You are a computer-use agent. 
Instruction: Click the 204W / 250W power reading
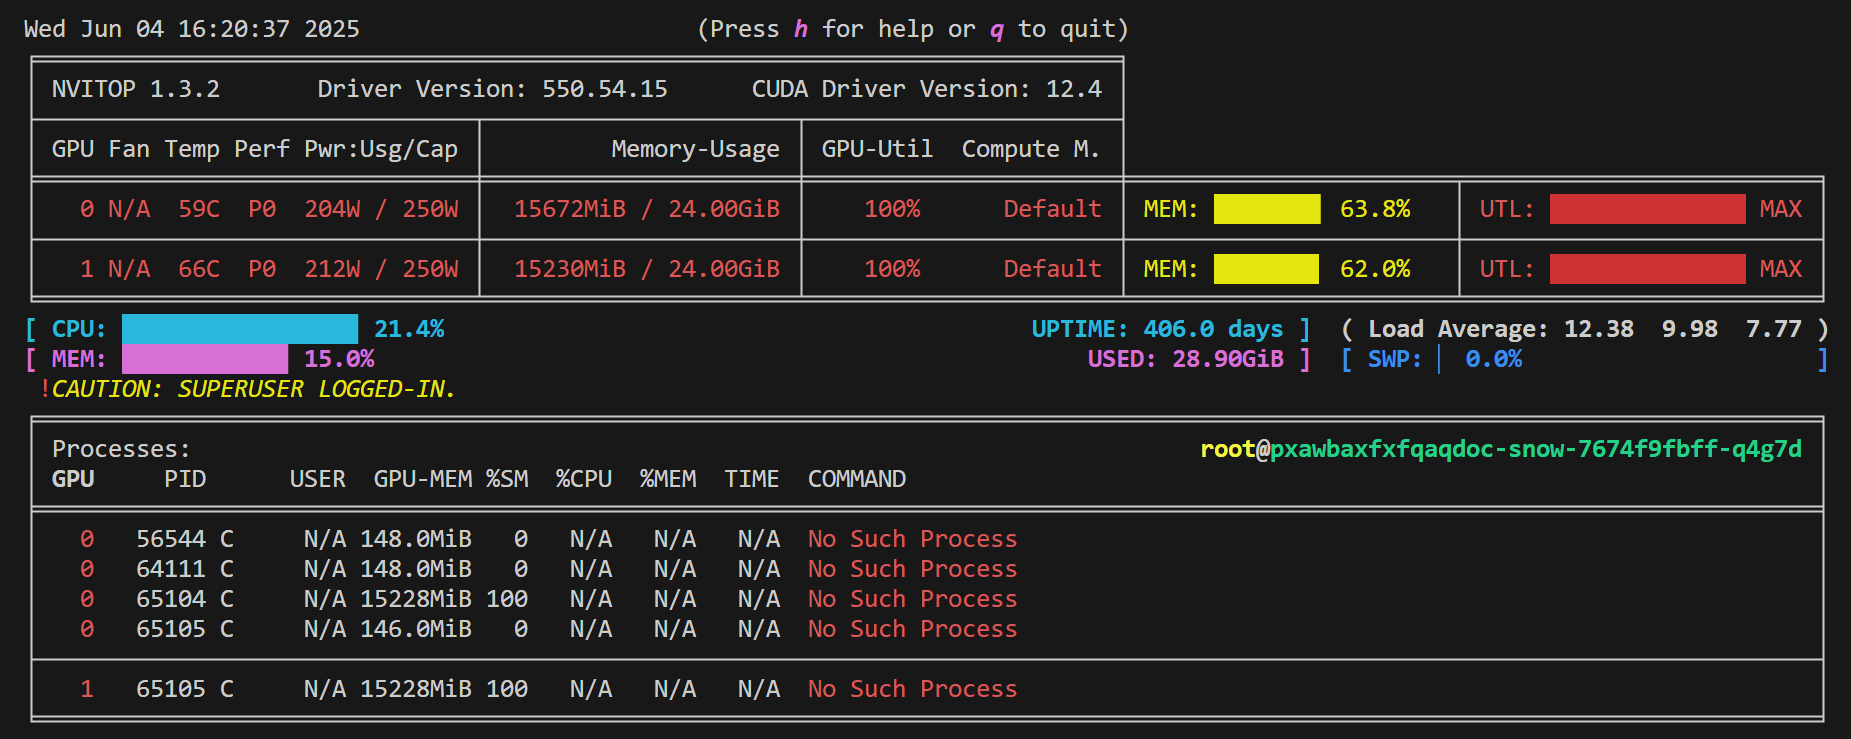click(381, 209)
